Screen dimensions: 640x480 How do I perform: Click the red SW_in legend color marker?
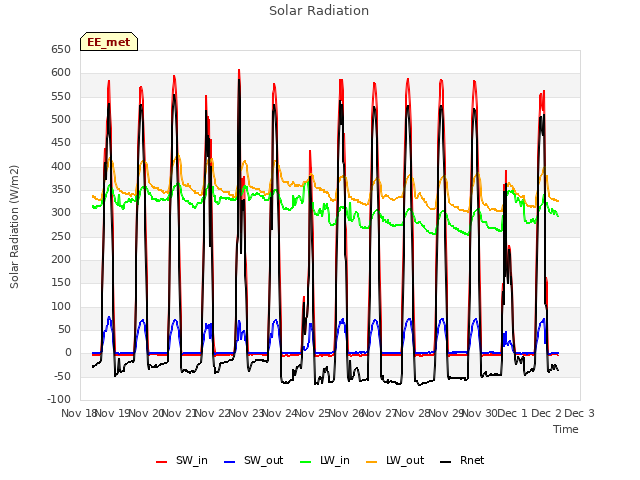tap(162, 462)
